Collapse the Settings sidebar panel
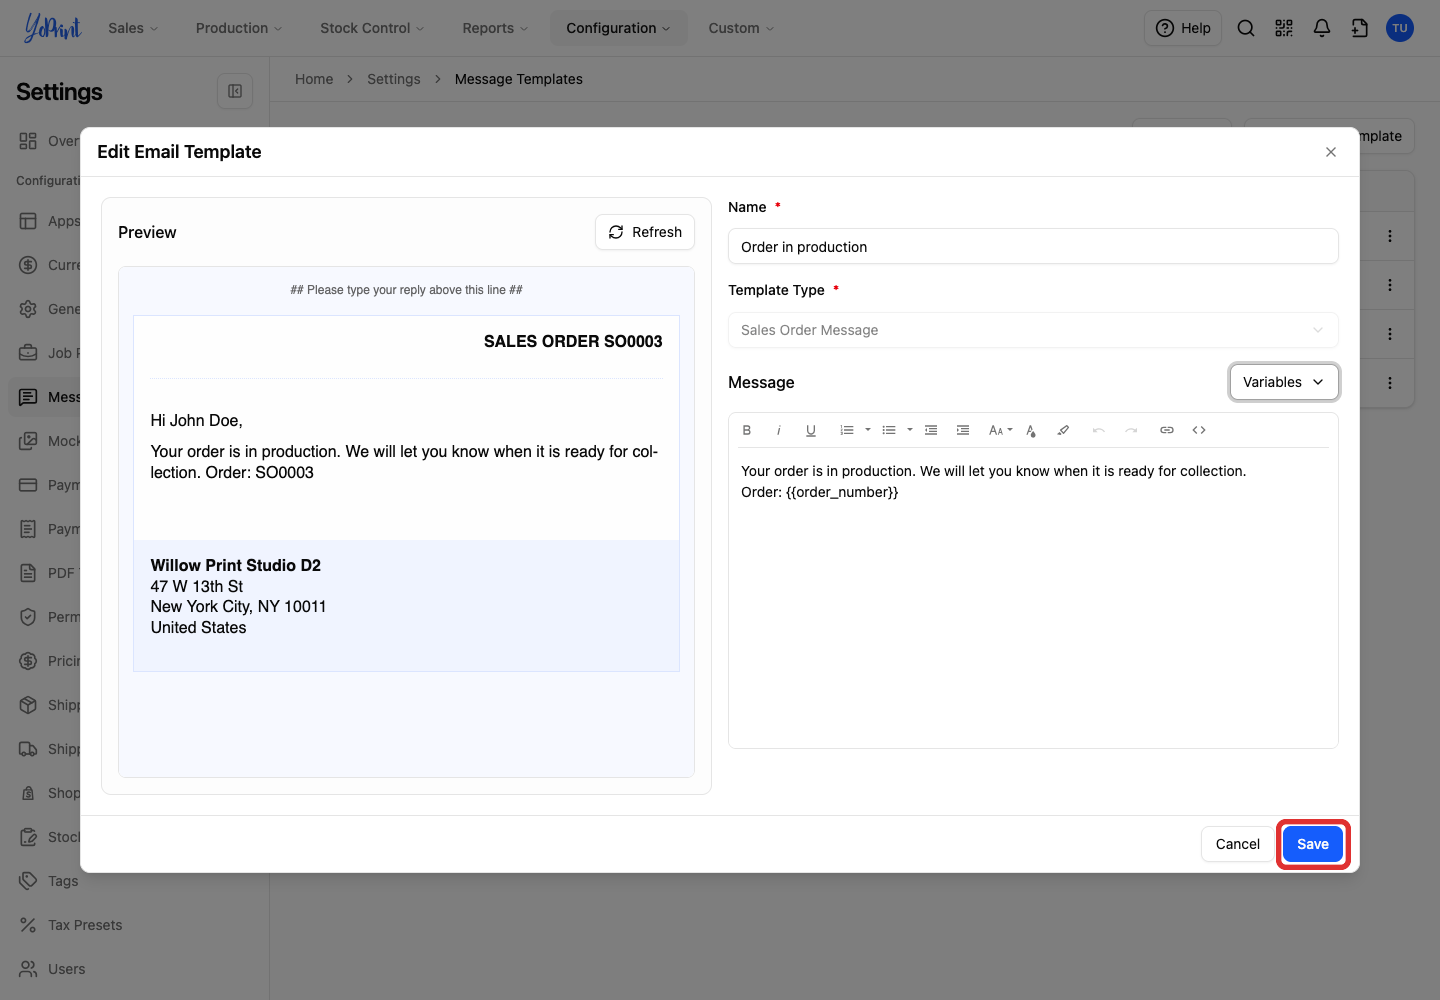The image size is (1440, 1000). click(235, 91)
